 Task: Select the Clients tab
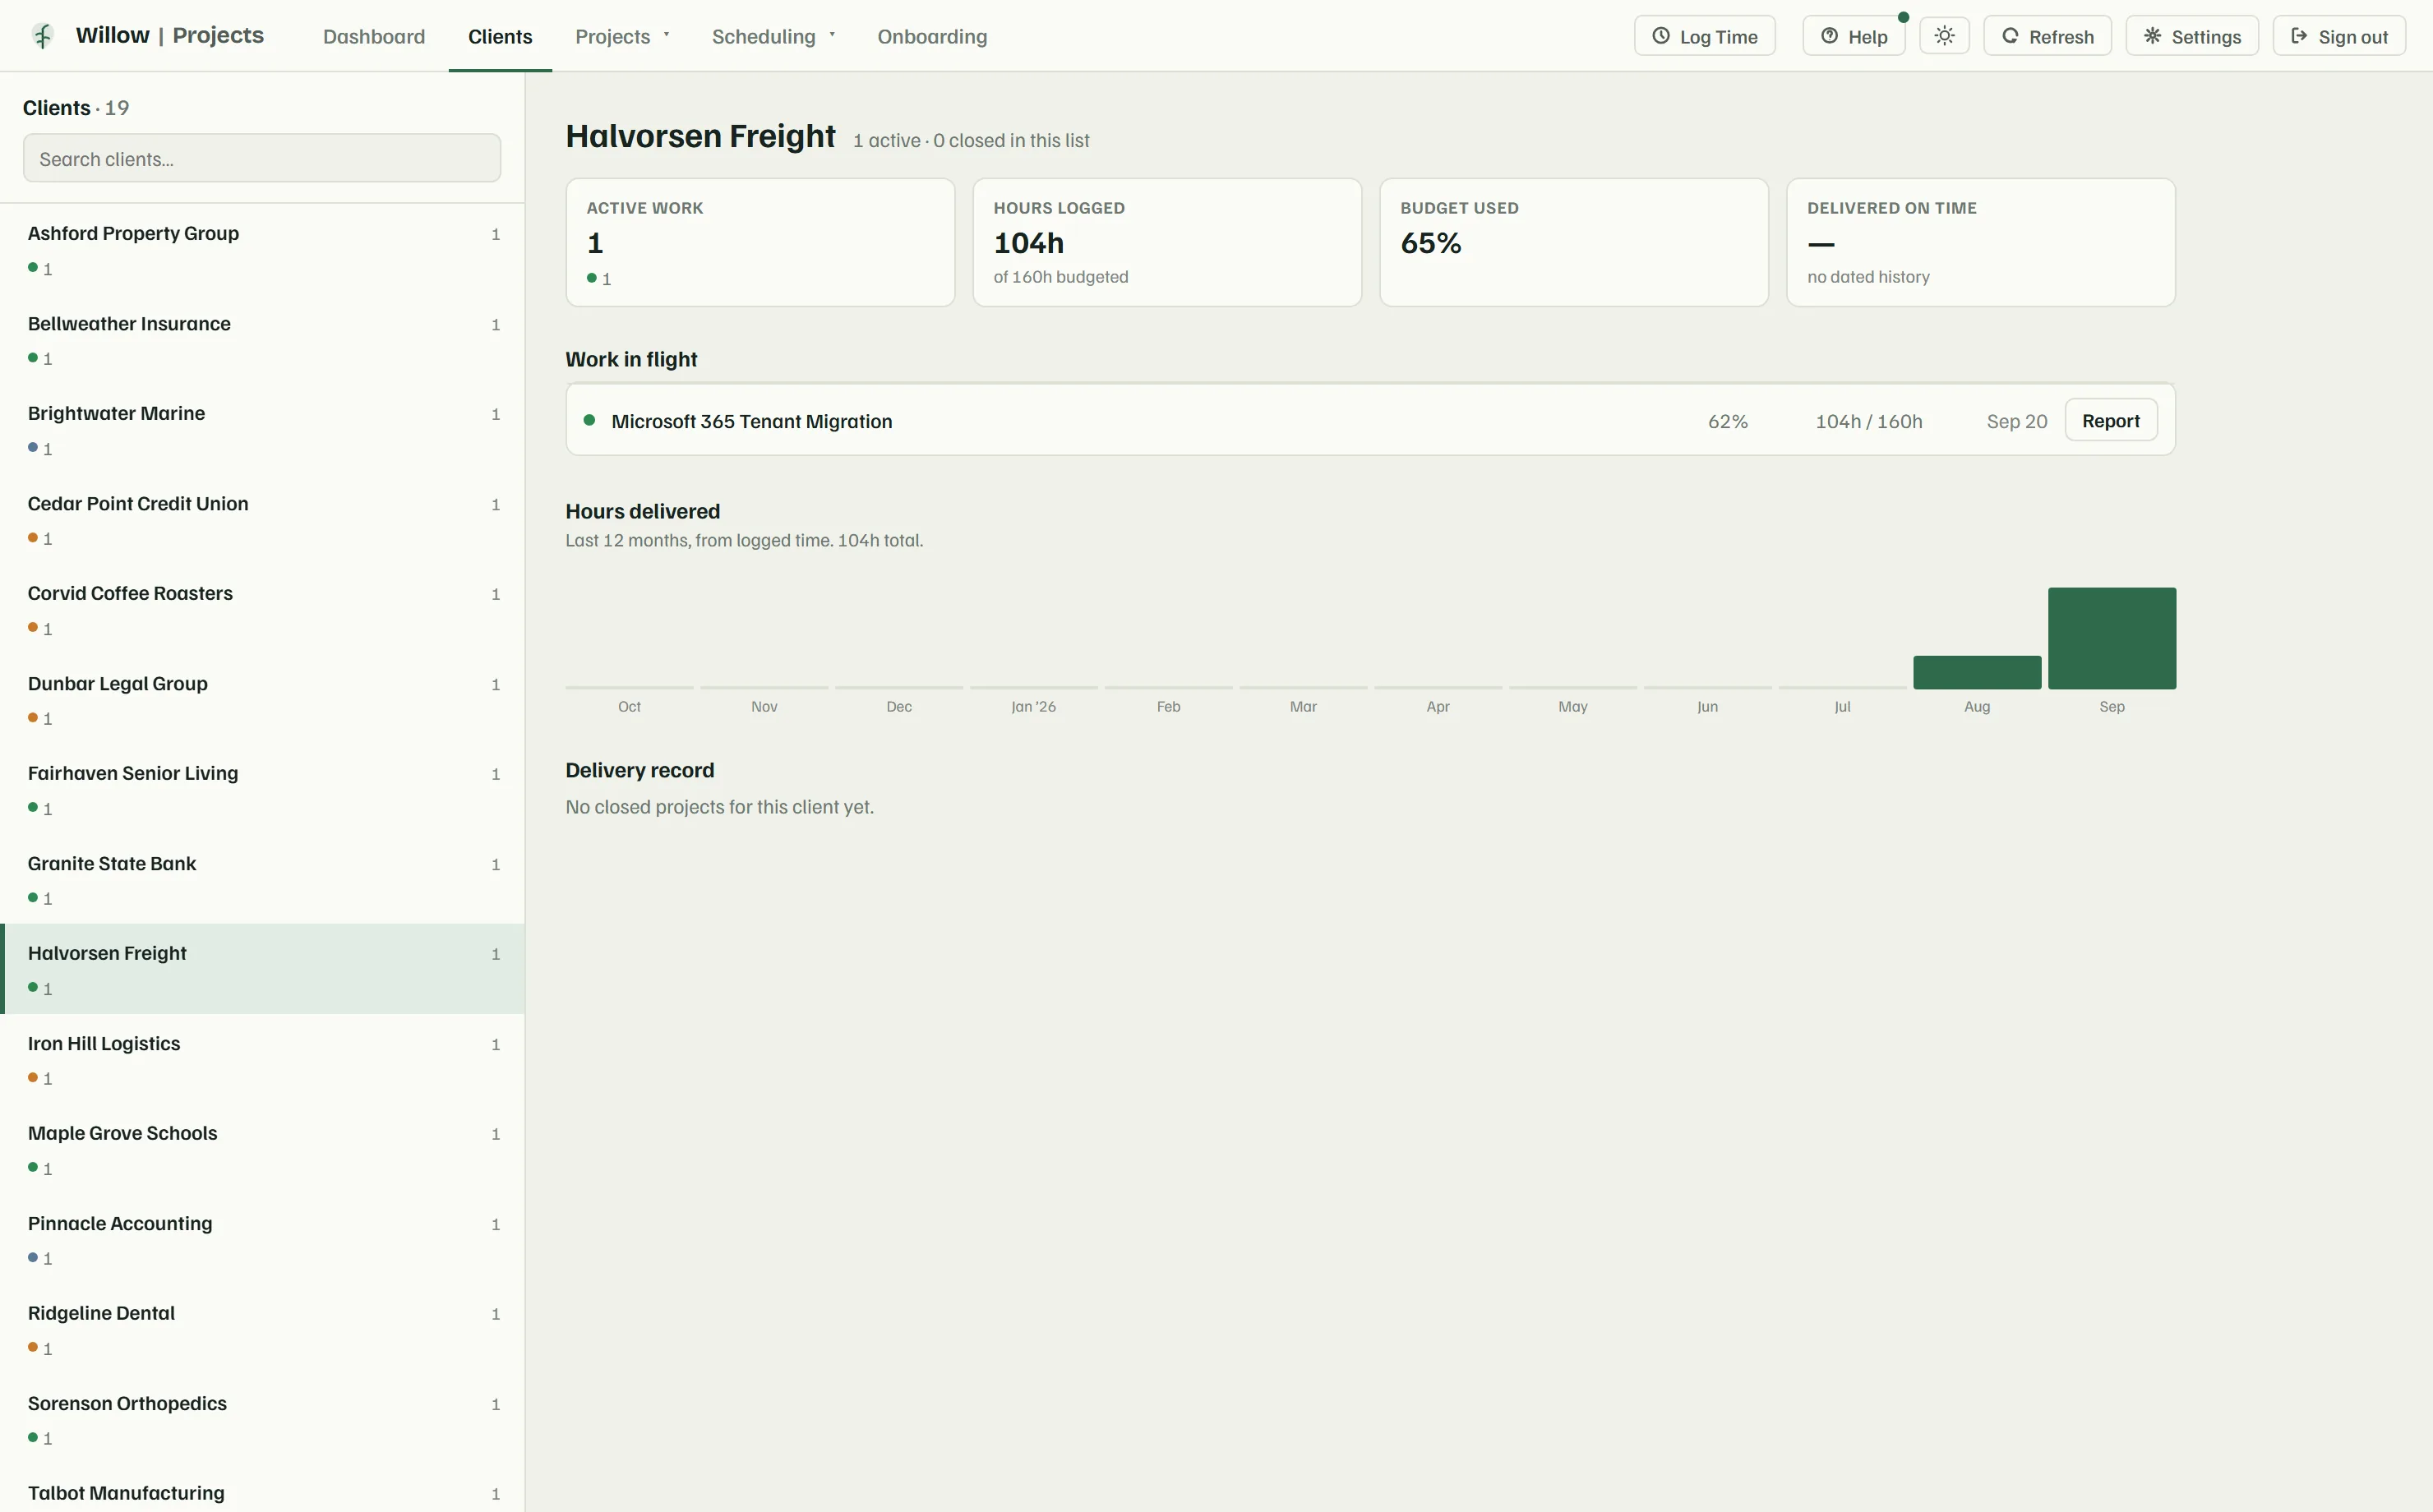500,36
